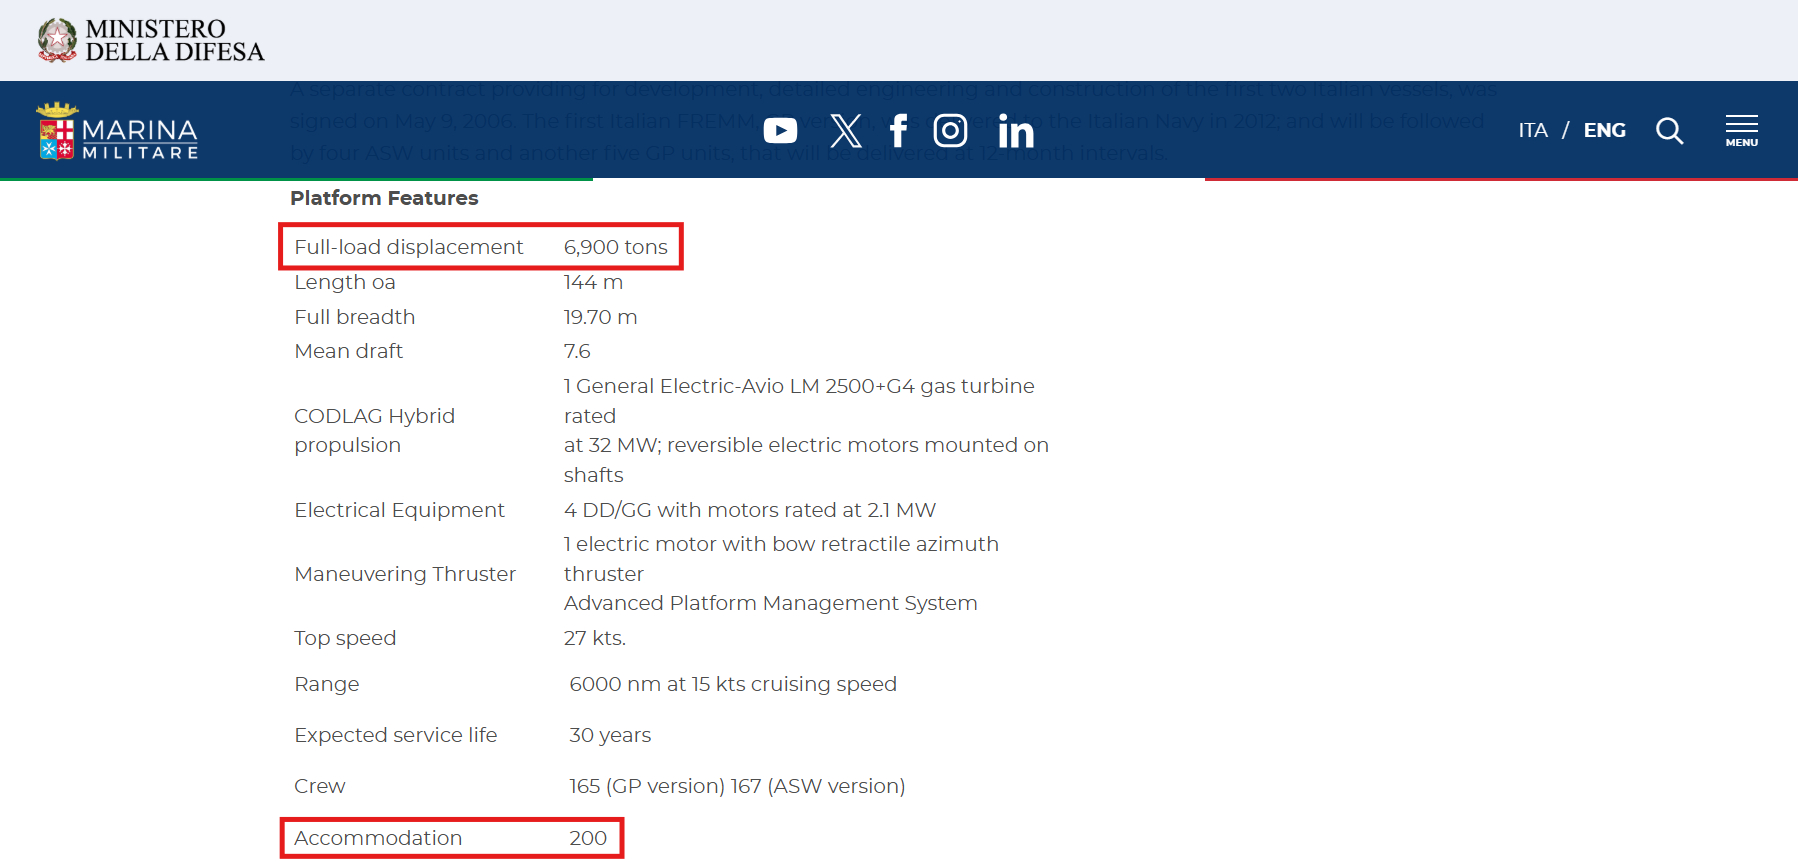This screenshot has height=867, width=1798.
Task: Select the Expected service life label
Action: (x=395, y=735)
